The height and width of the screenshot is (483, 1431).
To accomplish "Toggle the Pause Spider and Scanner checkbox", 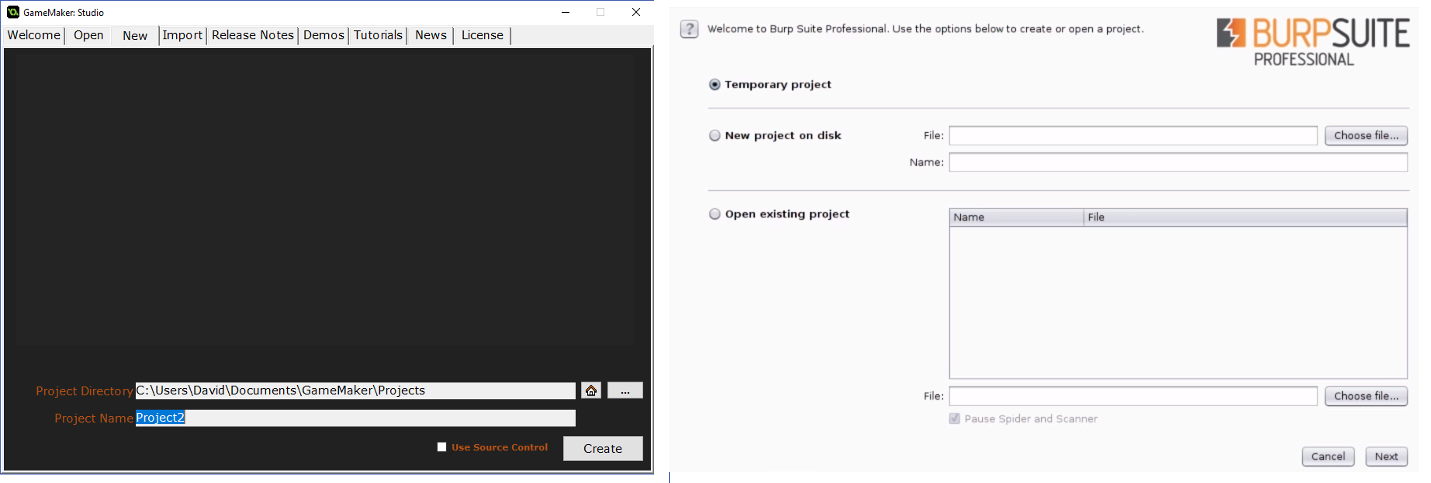I will coord(955,419).
